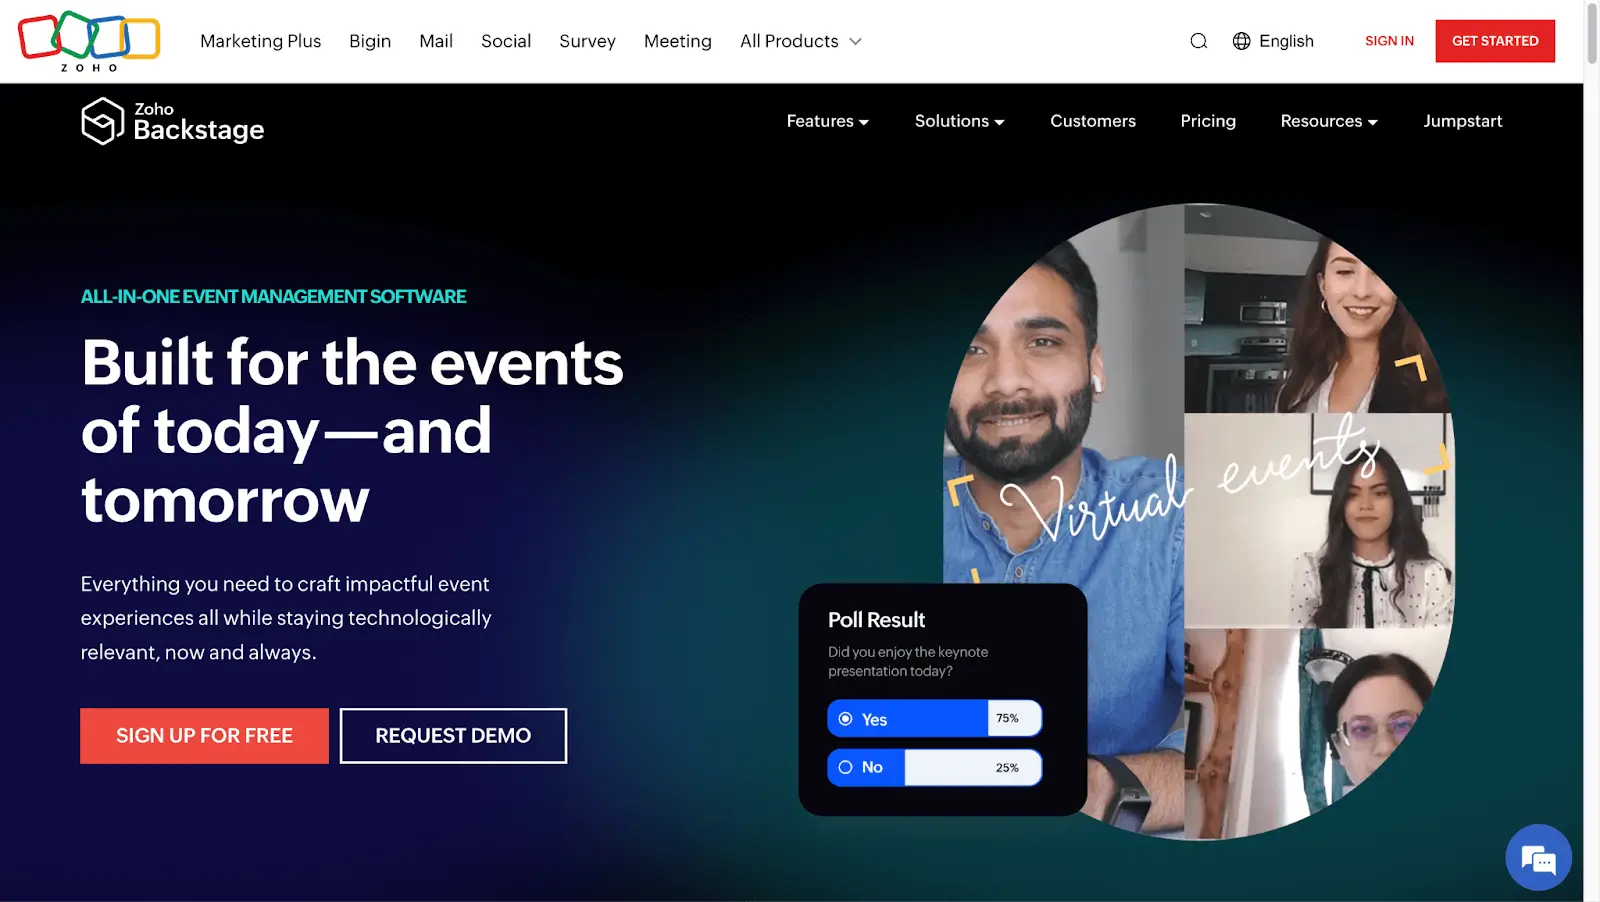Image resolution: width=1600 pixels, height=902 pixels.
Task: Click the globe language icon
Action: 1241,41
